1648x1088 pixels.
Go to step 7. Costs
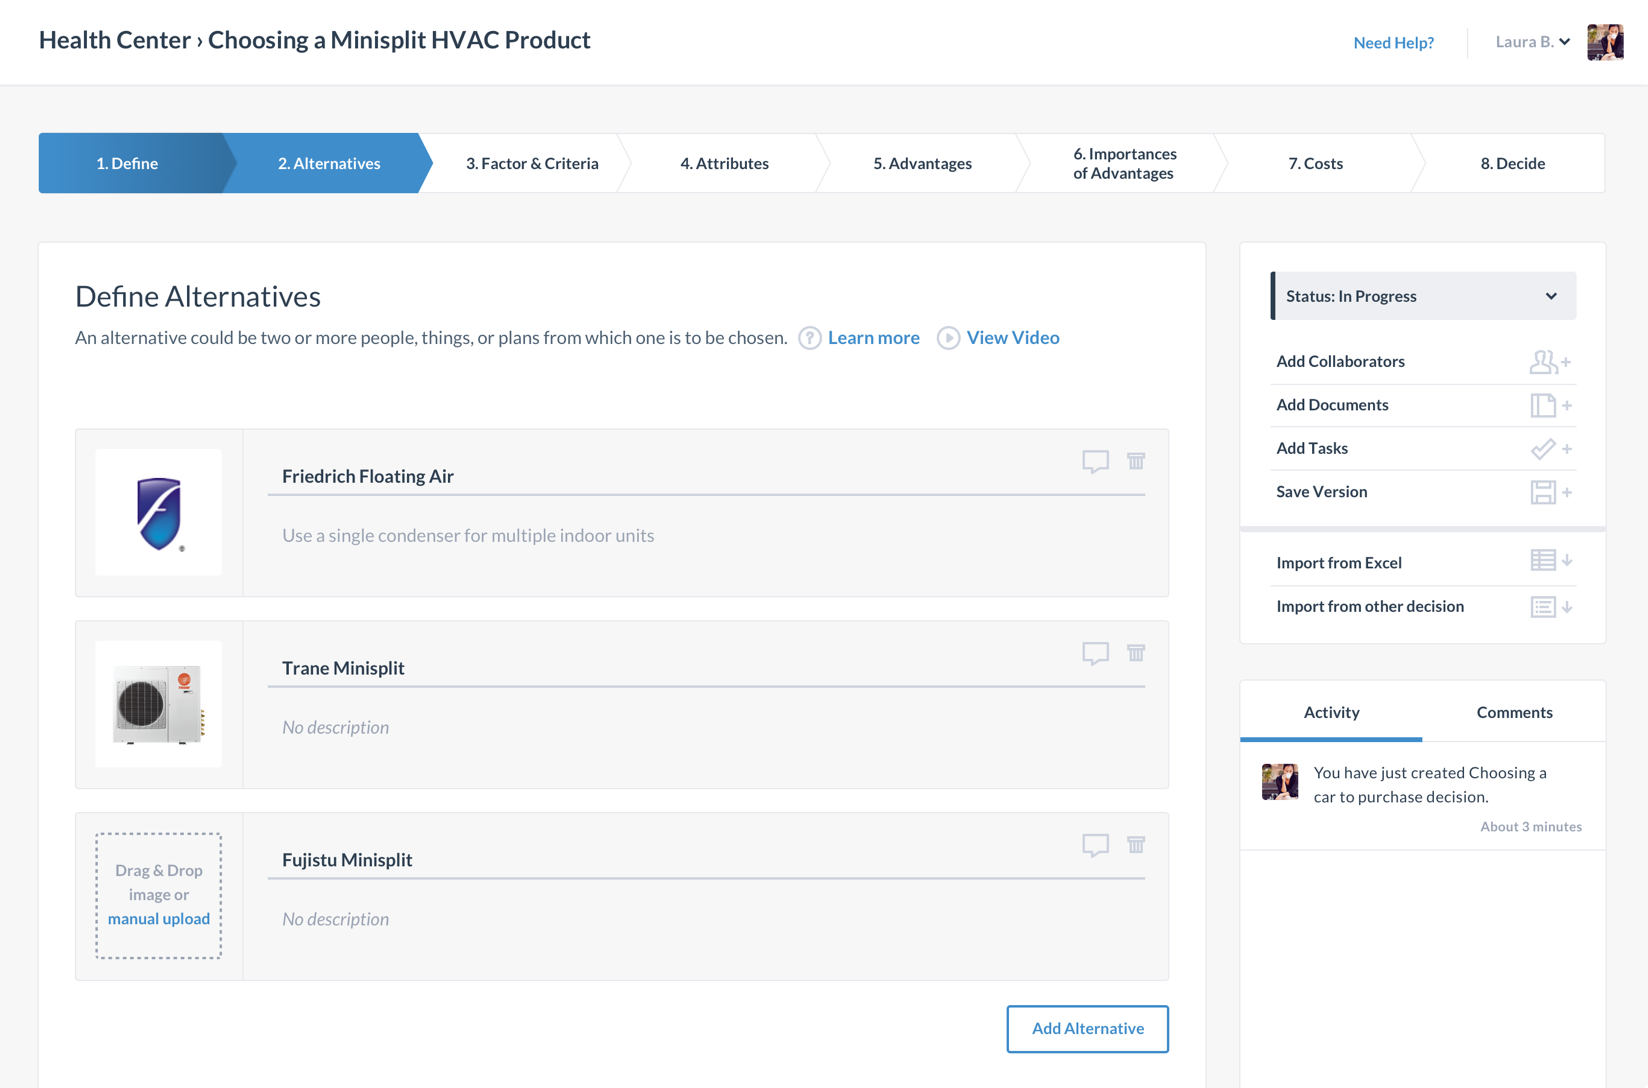pos(1316,163)
